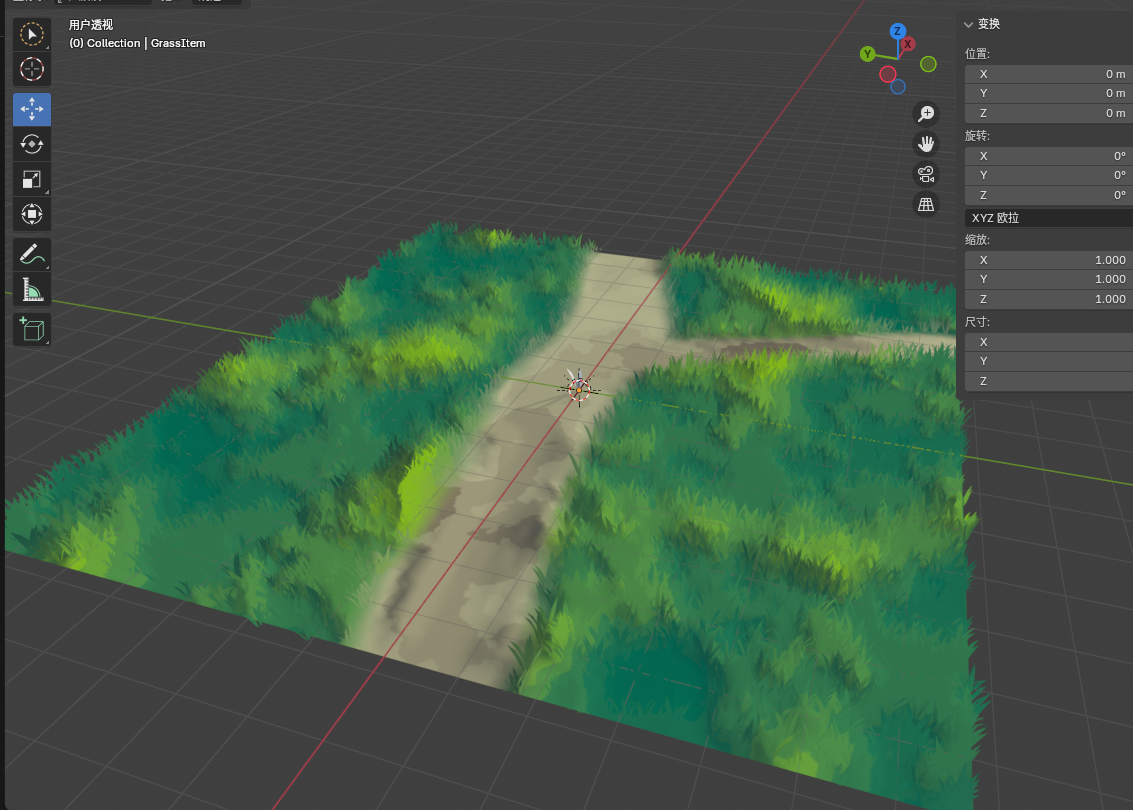Click the 缩放 X scale field
Viewport: 1133px width, 810px height.
coord(1048,259)
